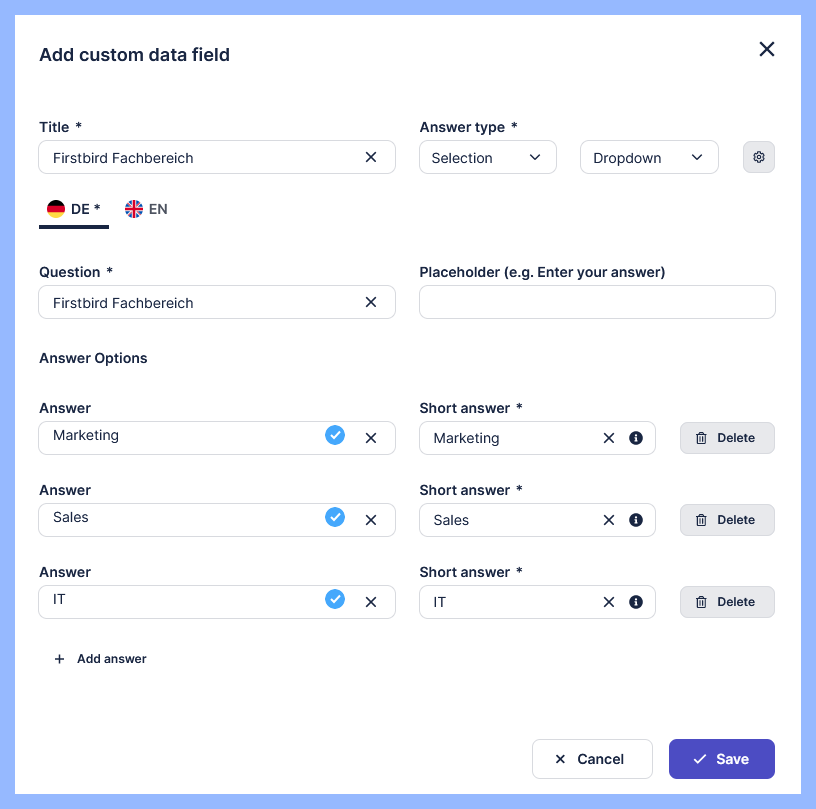Clear the Sales answer field
Screen dimensions: 816x809
[x=371, y=520]
